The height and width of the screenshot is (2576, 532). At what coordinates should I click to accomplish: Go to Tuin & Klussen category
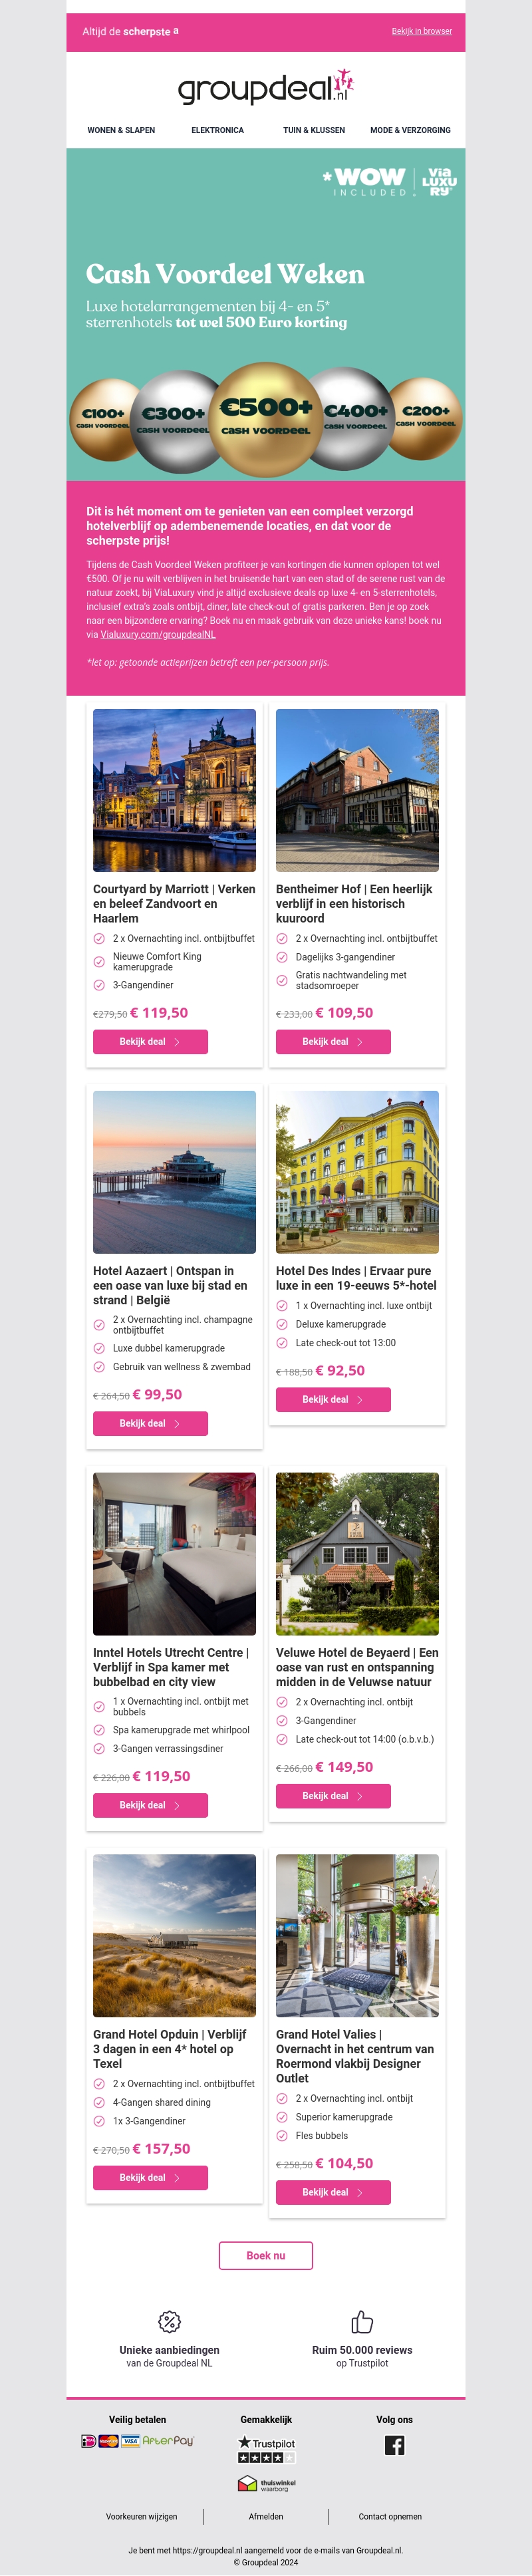(314, 130)
